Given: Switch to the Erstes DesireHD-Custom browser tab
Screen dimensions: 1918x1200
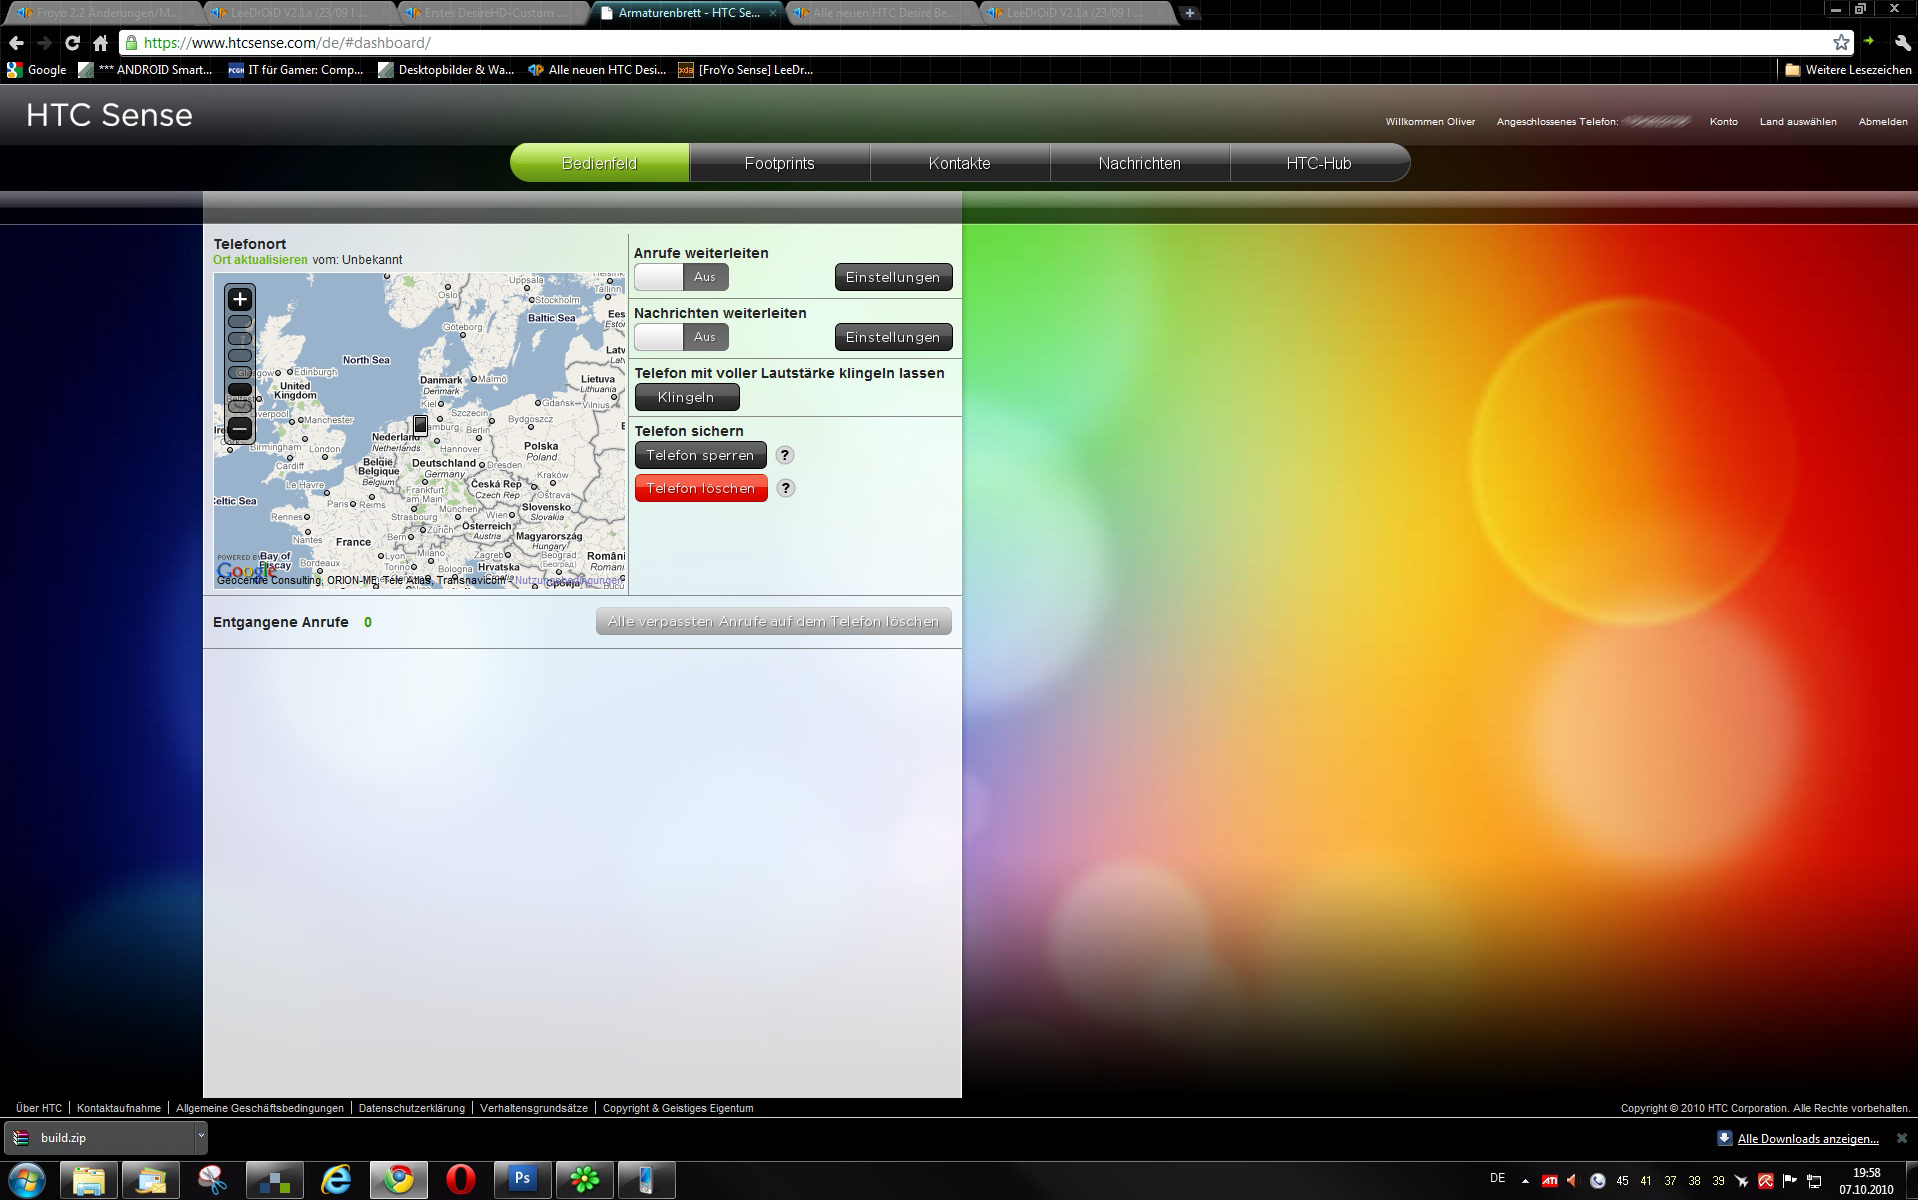Looking at the screenshot, I should coord(492,13).
